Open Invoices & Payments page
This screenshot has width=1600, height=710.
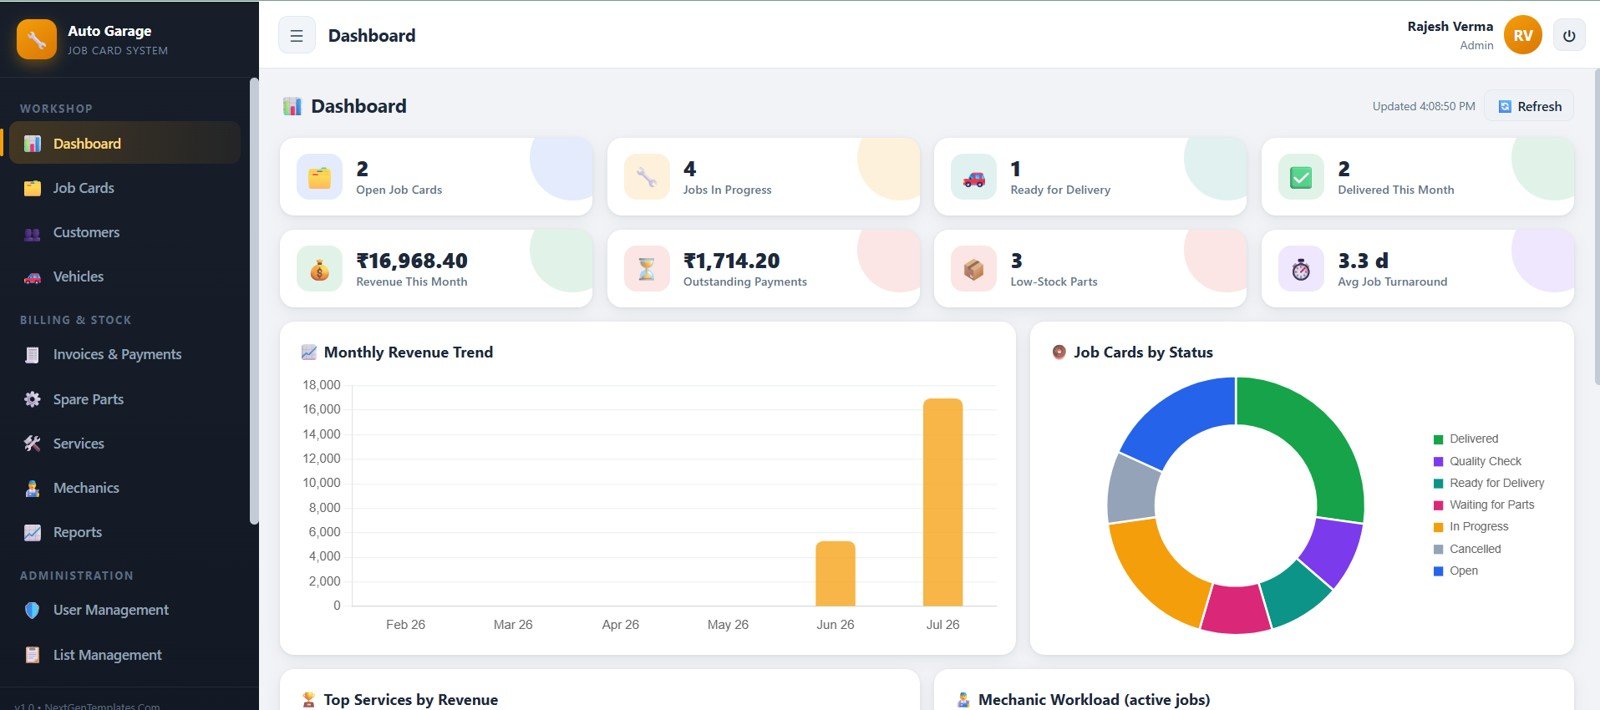124,354
